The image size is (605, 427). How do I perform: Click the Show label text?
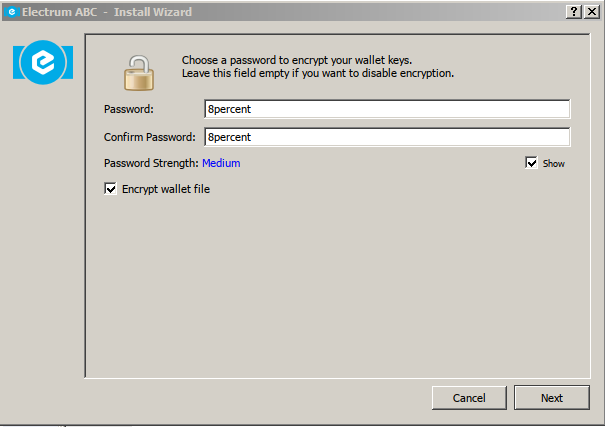coord(554,164)
